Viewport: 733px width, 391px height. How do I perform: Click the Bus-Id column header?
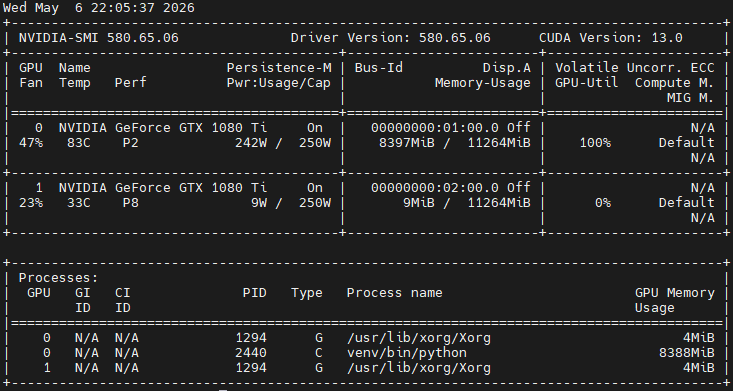coord(379,68)
